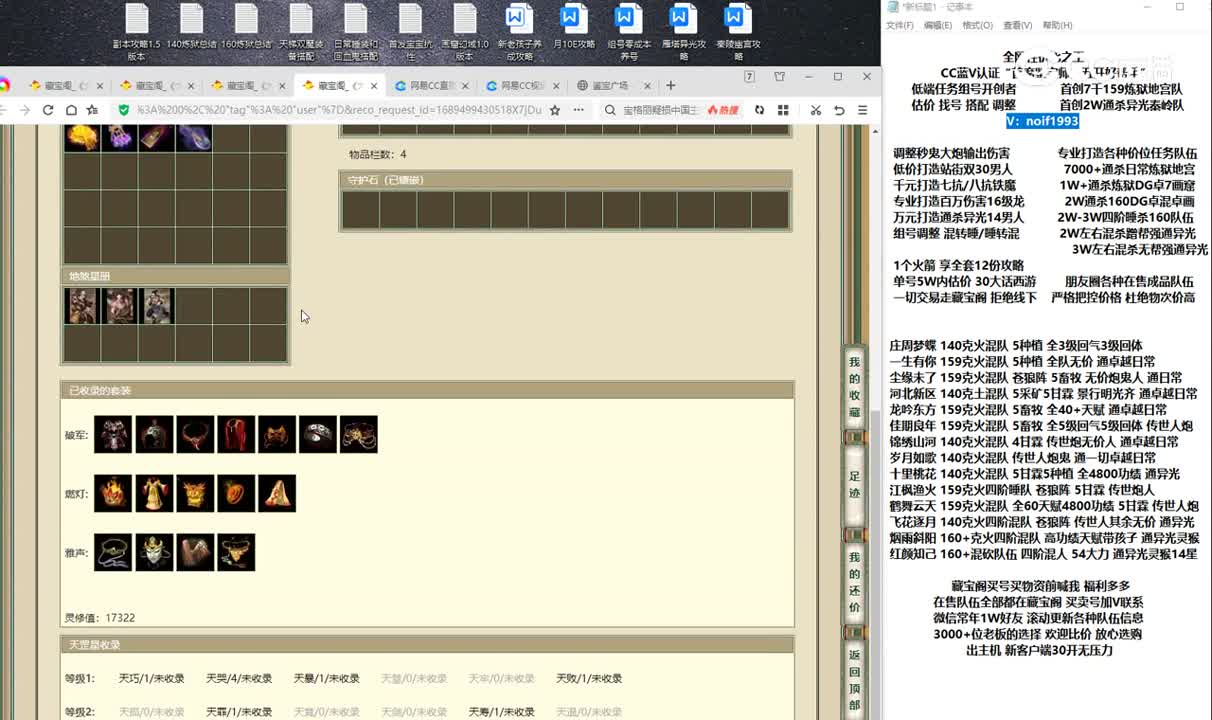Open the browser hamburger main menu
1212x720 pixels.
862,110
